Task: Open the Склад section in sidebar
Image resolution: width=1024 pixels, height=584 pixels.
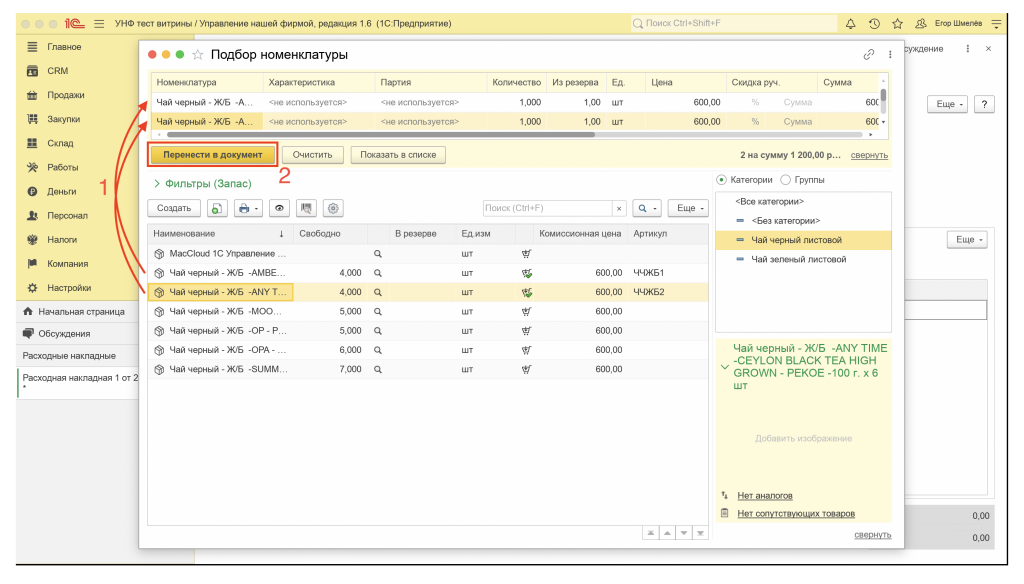Action: click(60, 143)
